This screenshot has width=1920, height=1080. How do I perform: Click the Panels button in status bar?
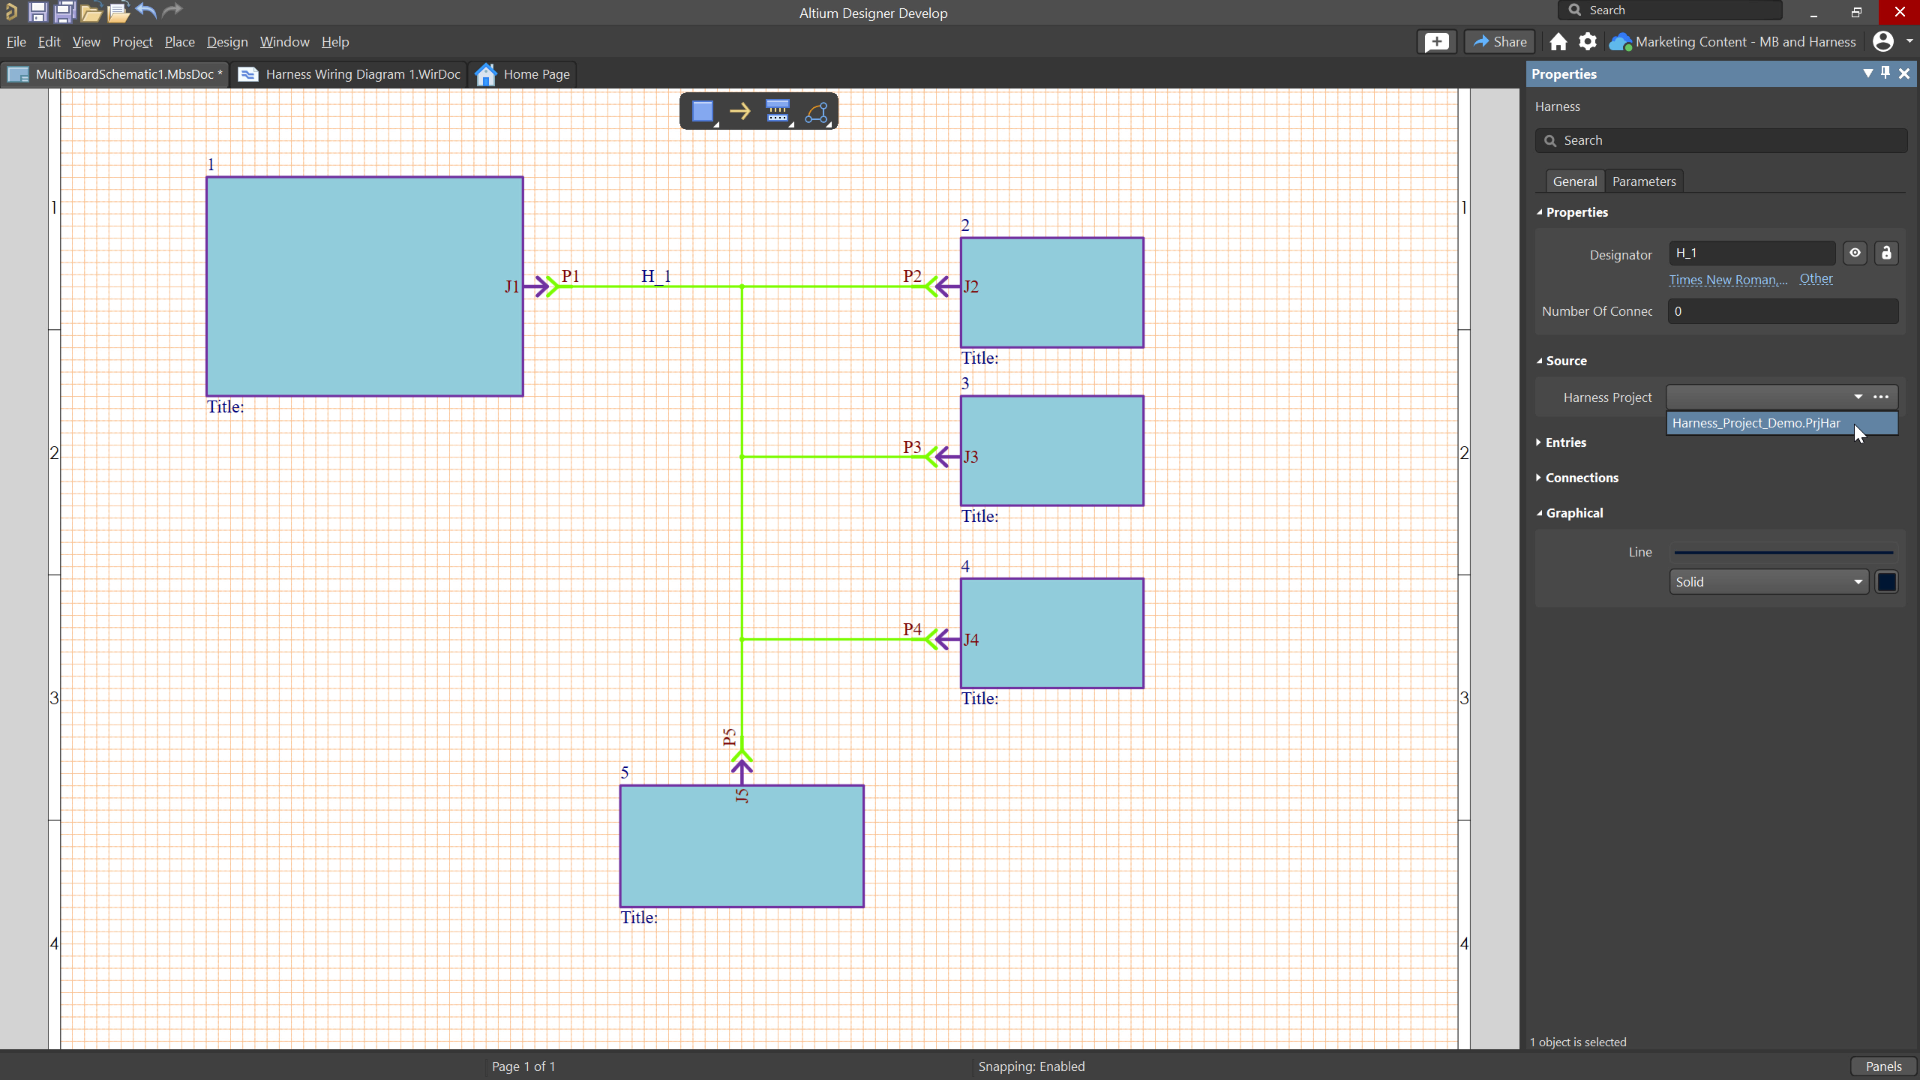[1883, 1066]
